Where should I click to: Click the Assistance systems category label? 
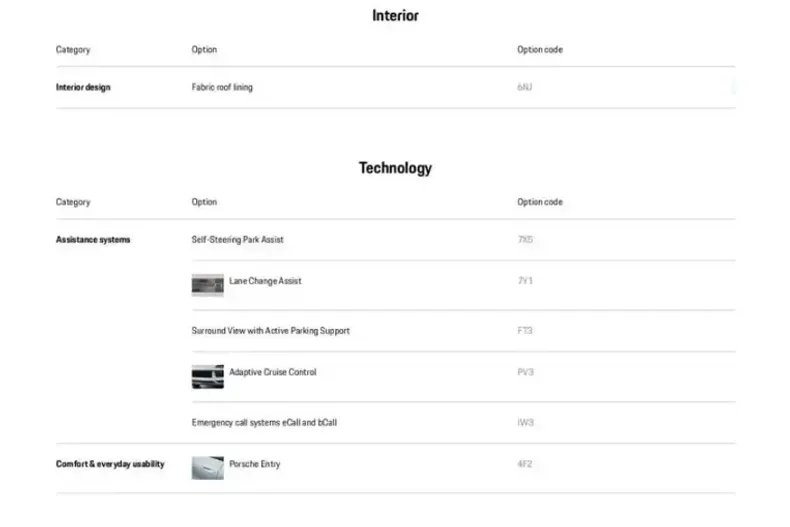pos(93,240)
